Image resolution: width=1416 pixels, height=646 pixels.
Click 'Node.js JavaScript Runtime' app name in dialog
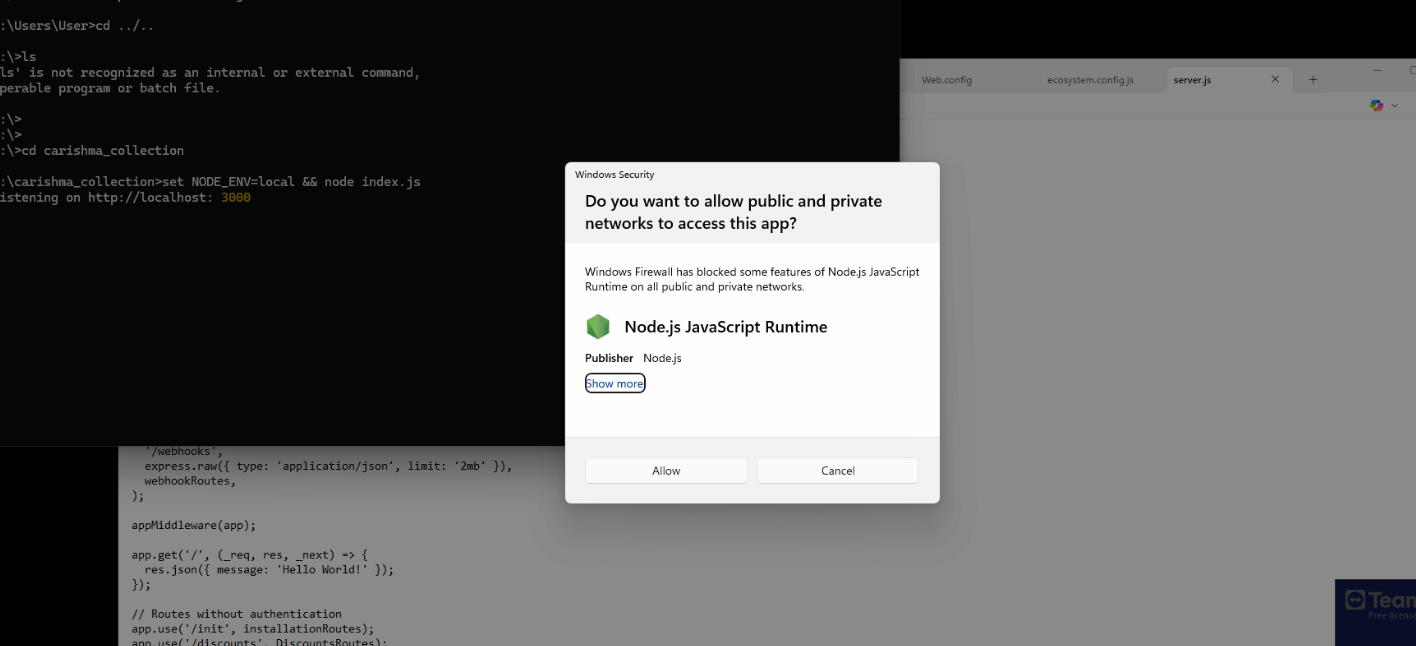pos(726,327)
